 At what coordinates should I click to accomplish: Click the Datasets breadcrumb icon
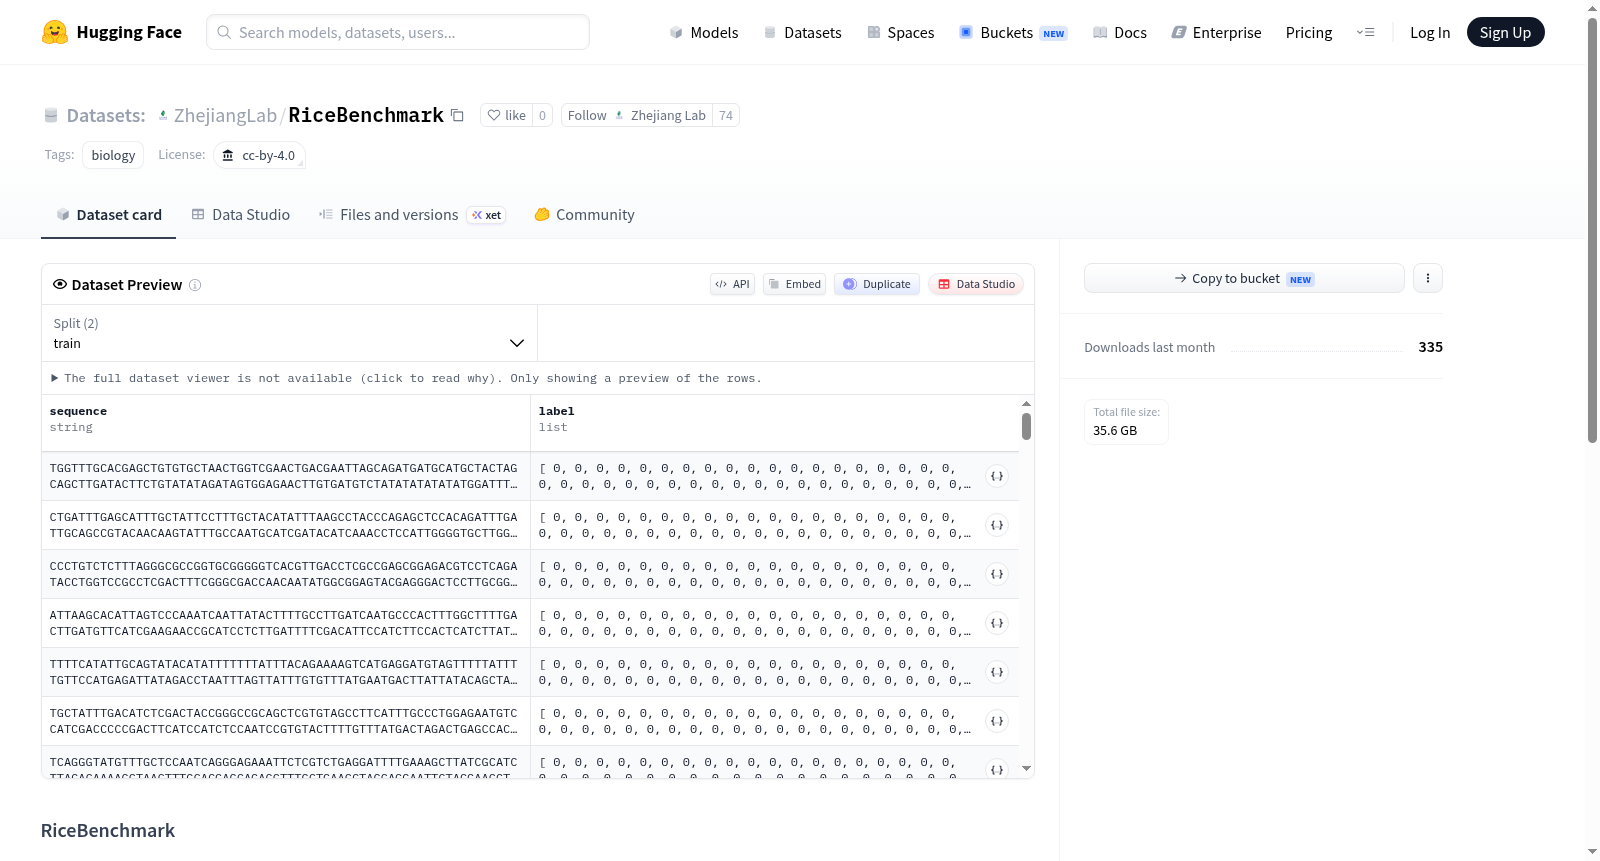click(x=51, y=116)
